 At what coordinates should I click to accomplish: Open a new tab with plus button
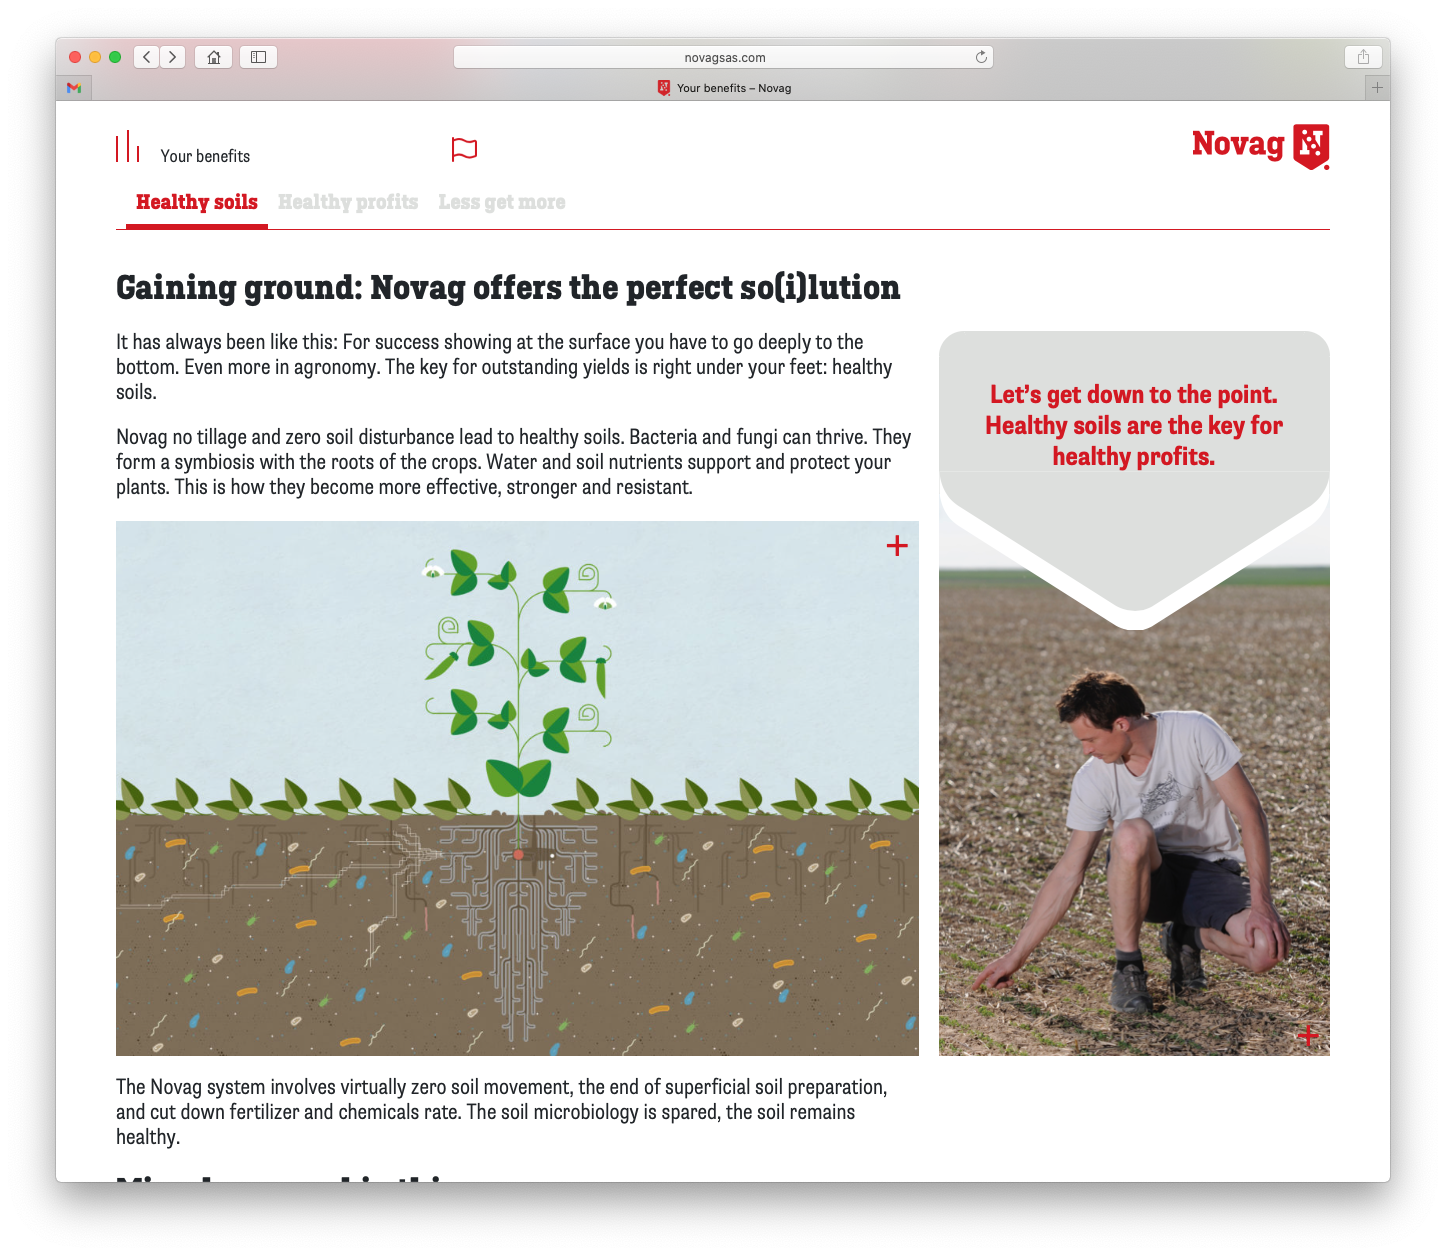click(1377, 88)
